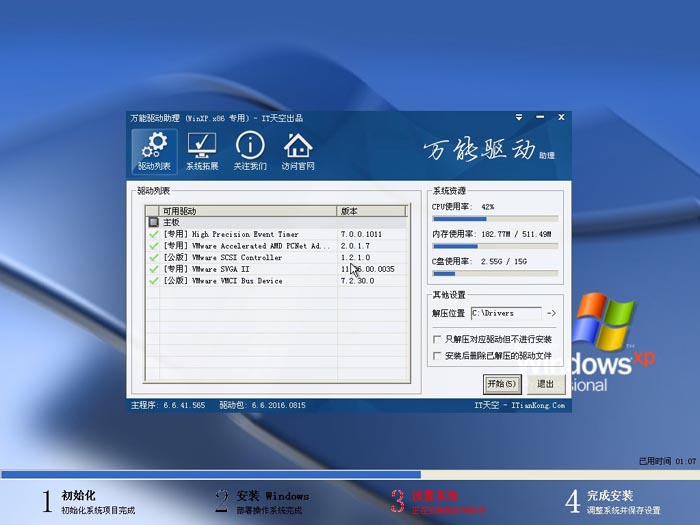700x525 pixels.
Task: Open the 系统拓展 system extension icon
Action: 202,150
